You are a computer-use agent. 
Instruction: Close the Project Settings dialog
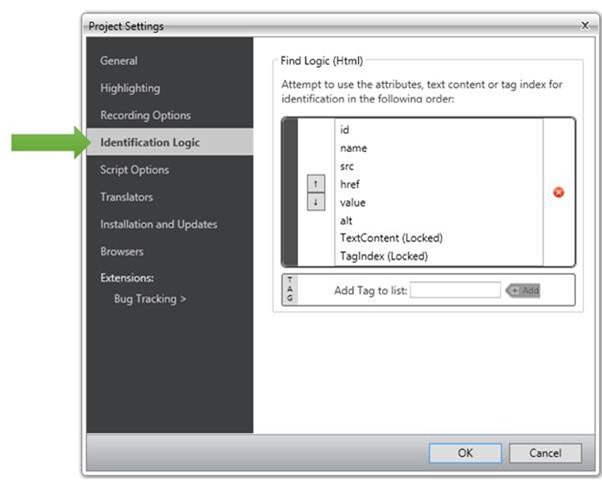584,25
